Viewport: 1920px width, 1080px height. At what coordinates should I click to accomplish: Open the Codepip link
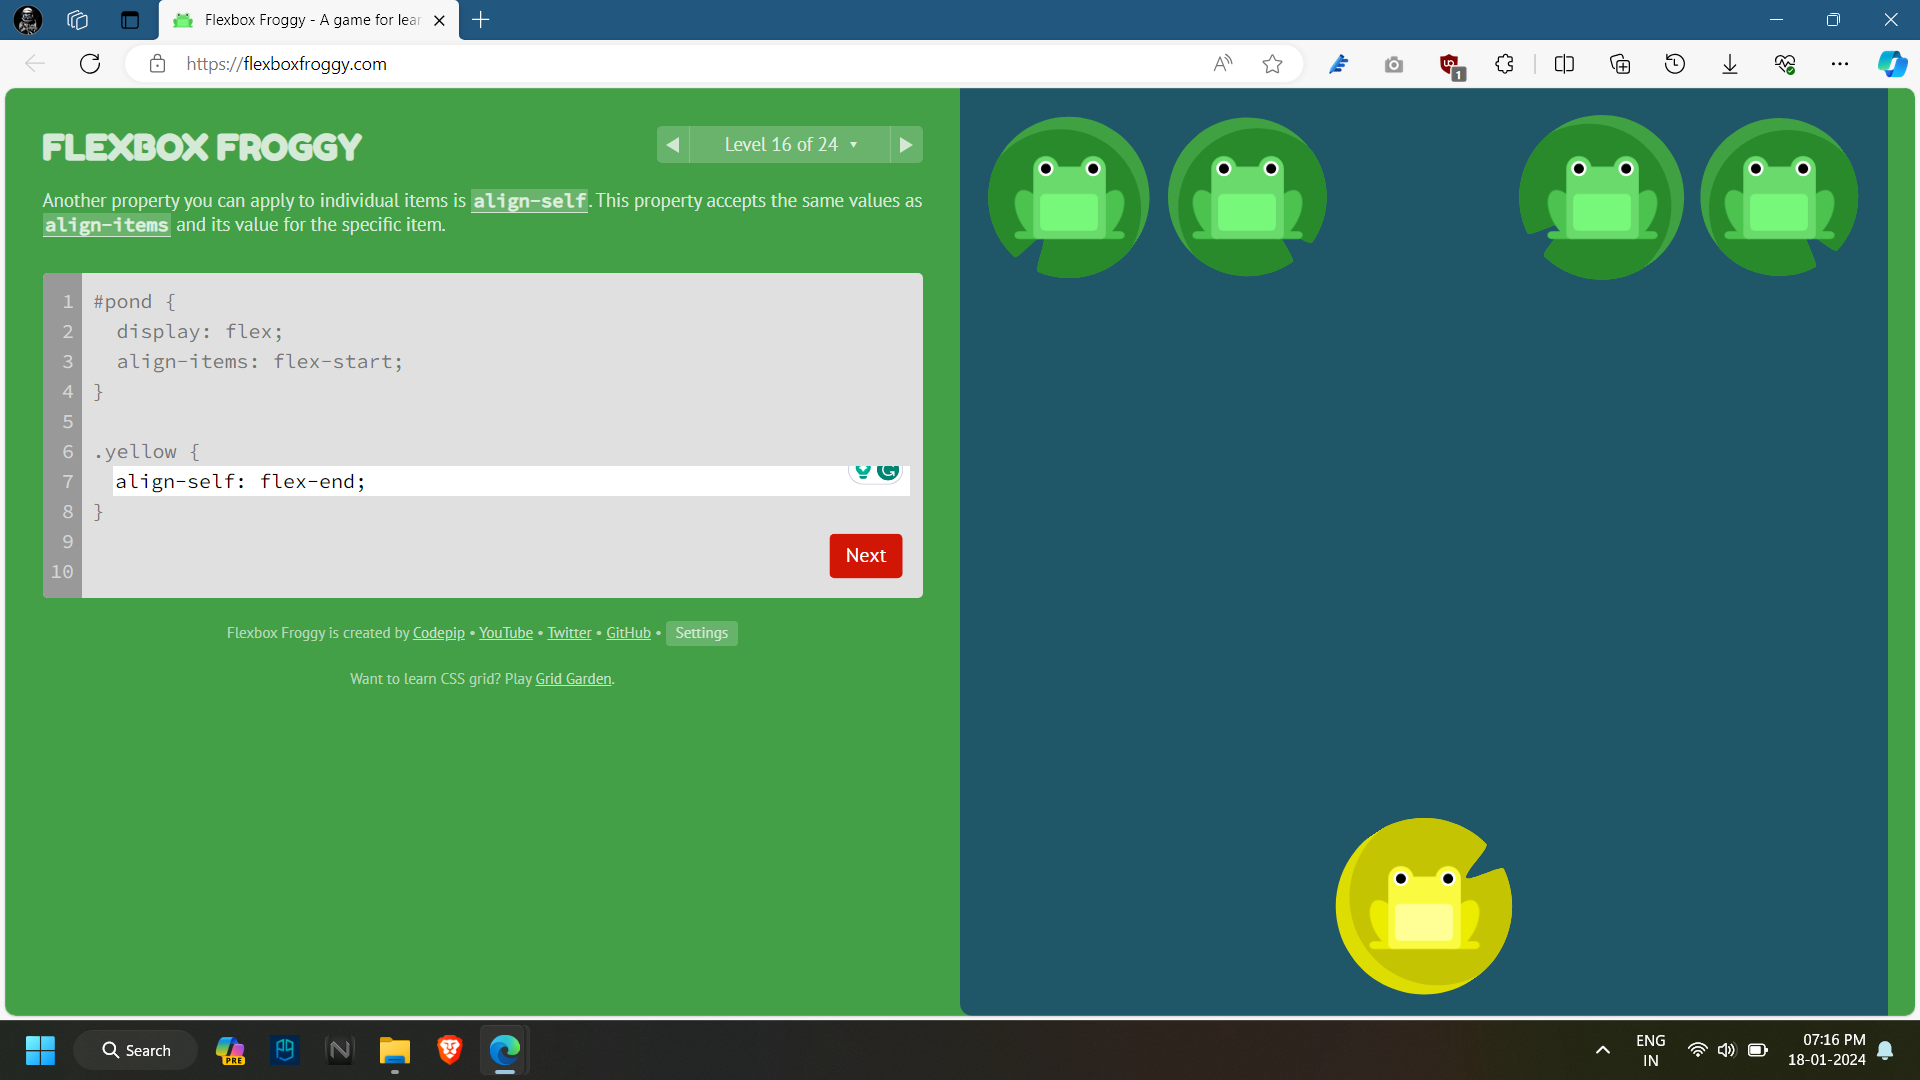click(438, 633)
